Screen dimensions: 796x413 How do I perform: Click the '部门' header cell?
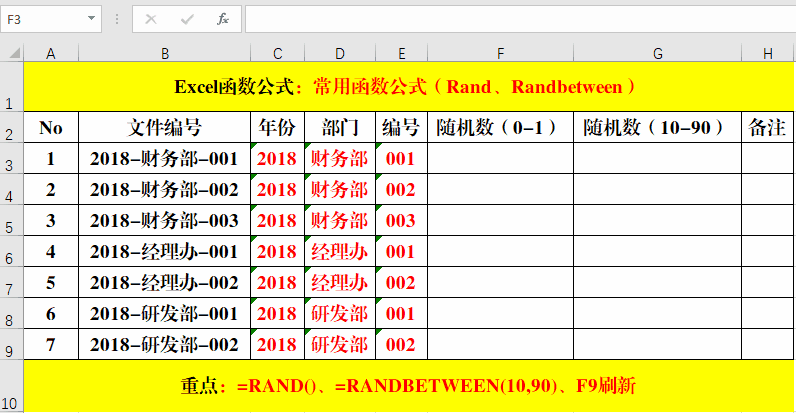click(x=340, y=127)
